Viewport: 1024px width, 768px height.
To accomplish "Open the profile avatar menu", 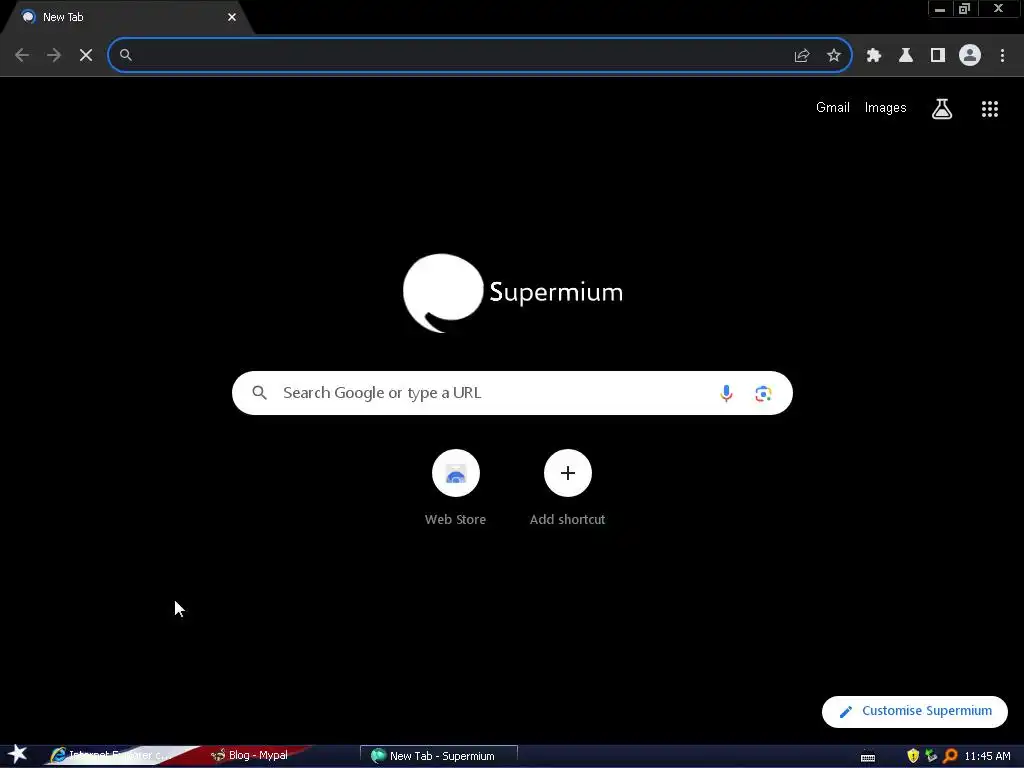I will pos(970,56).
